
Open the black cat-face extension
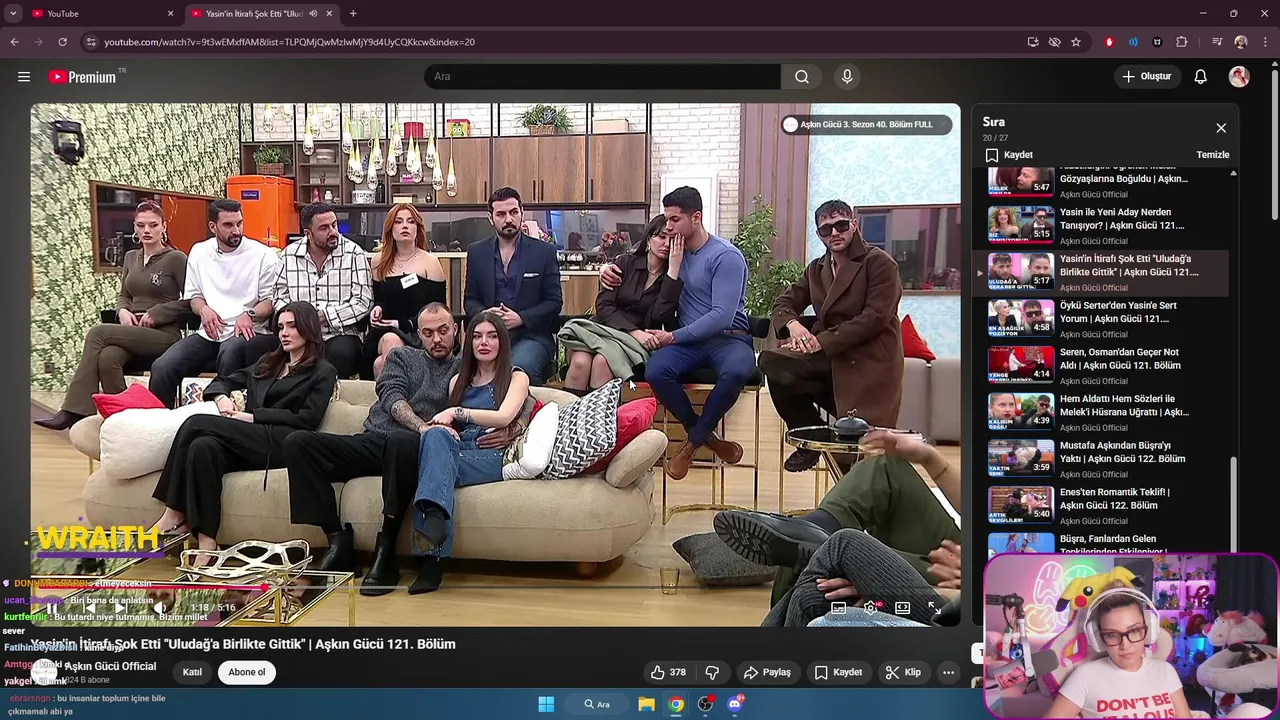[1157, 42]
